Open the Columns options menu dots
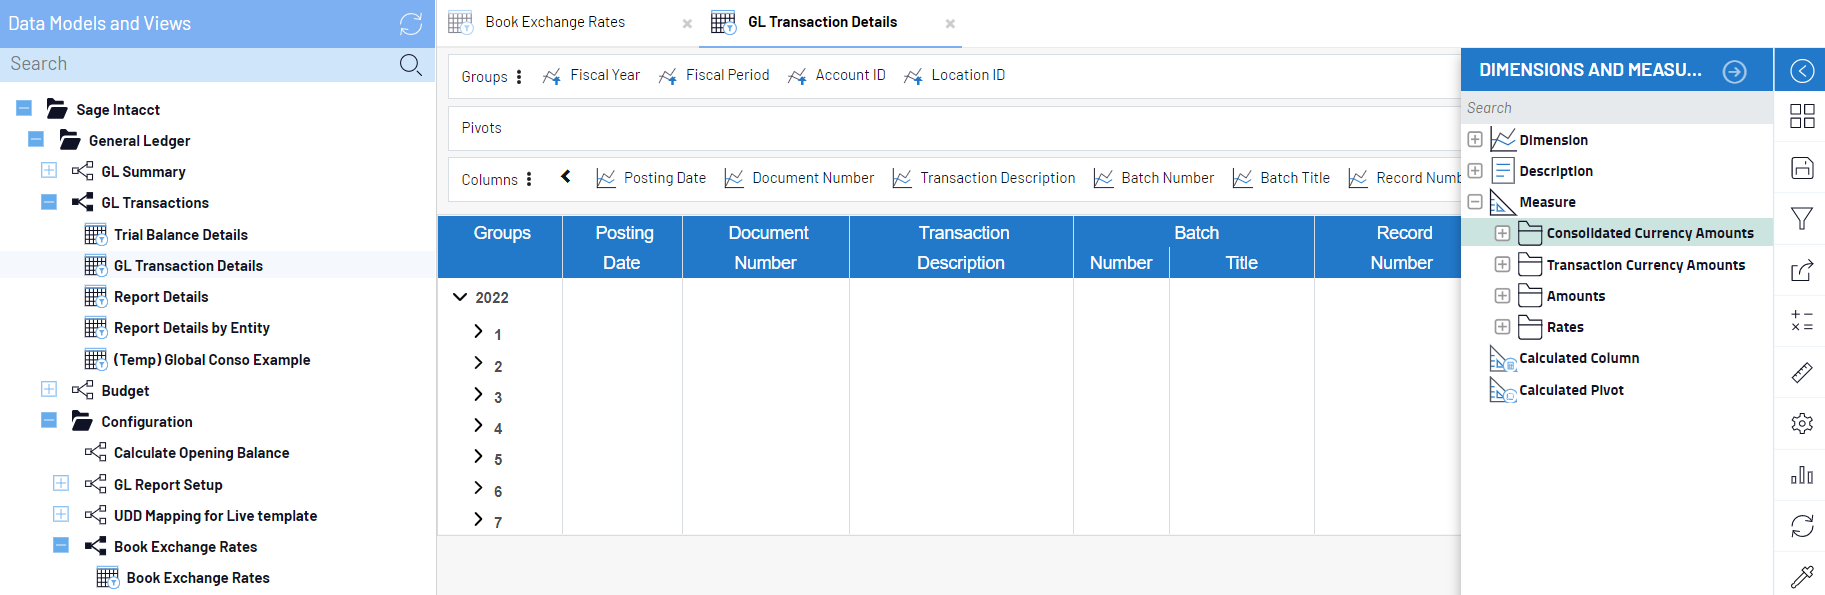 (x=529, y=179)
